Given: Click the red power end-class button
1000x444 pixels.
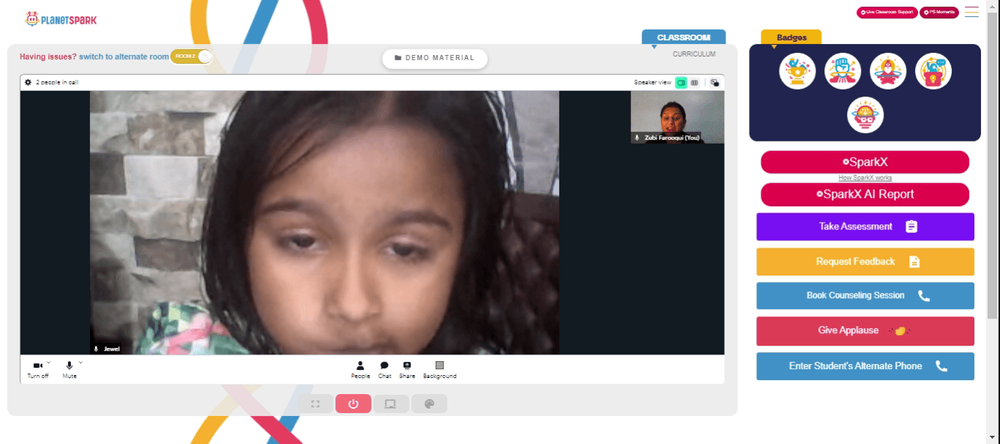Looking at the screenshot, I should click(353, 404).
